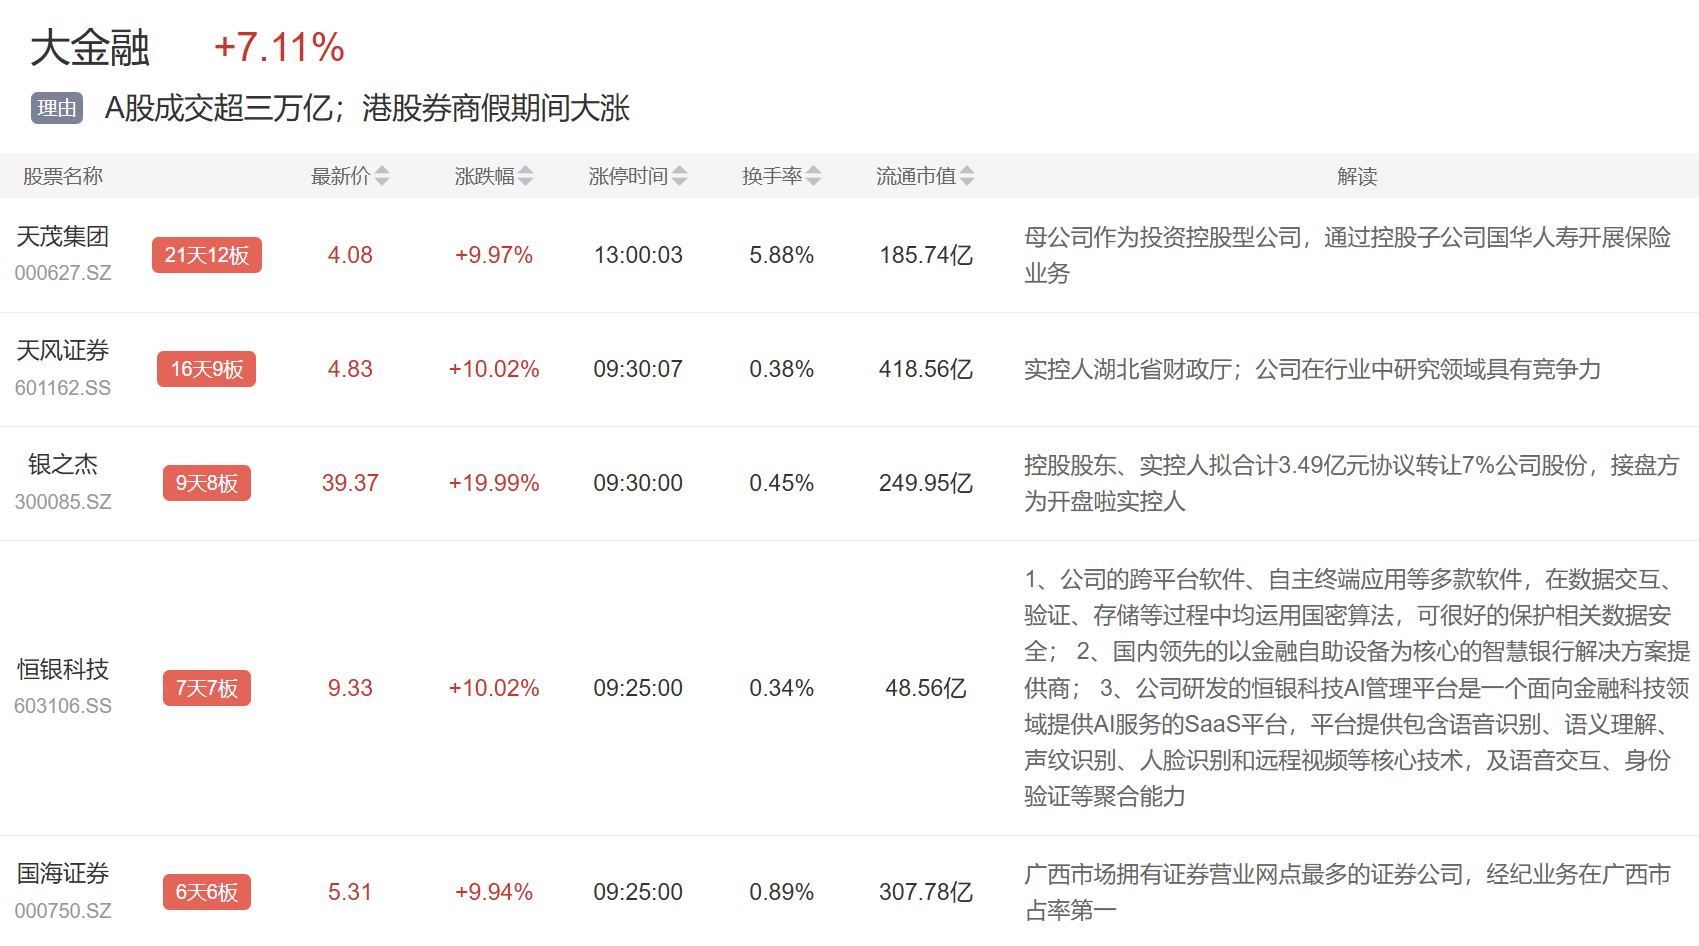Screen dimensions: 1699x946
Task: Select the 7天7板 badge for 恒银科技
Action: [207, 688]
